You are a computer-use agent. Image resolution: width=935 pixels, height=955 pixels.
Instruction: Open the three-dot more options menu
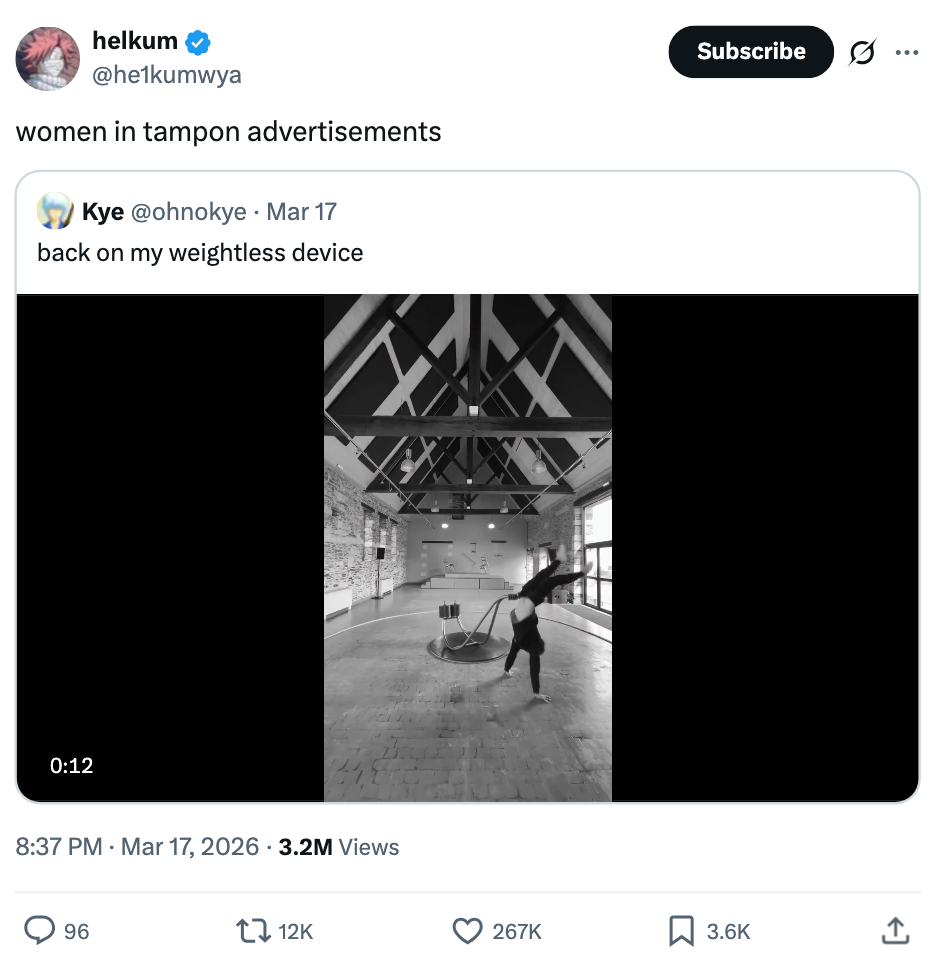point(906,52)
